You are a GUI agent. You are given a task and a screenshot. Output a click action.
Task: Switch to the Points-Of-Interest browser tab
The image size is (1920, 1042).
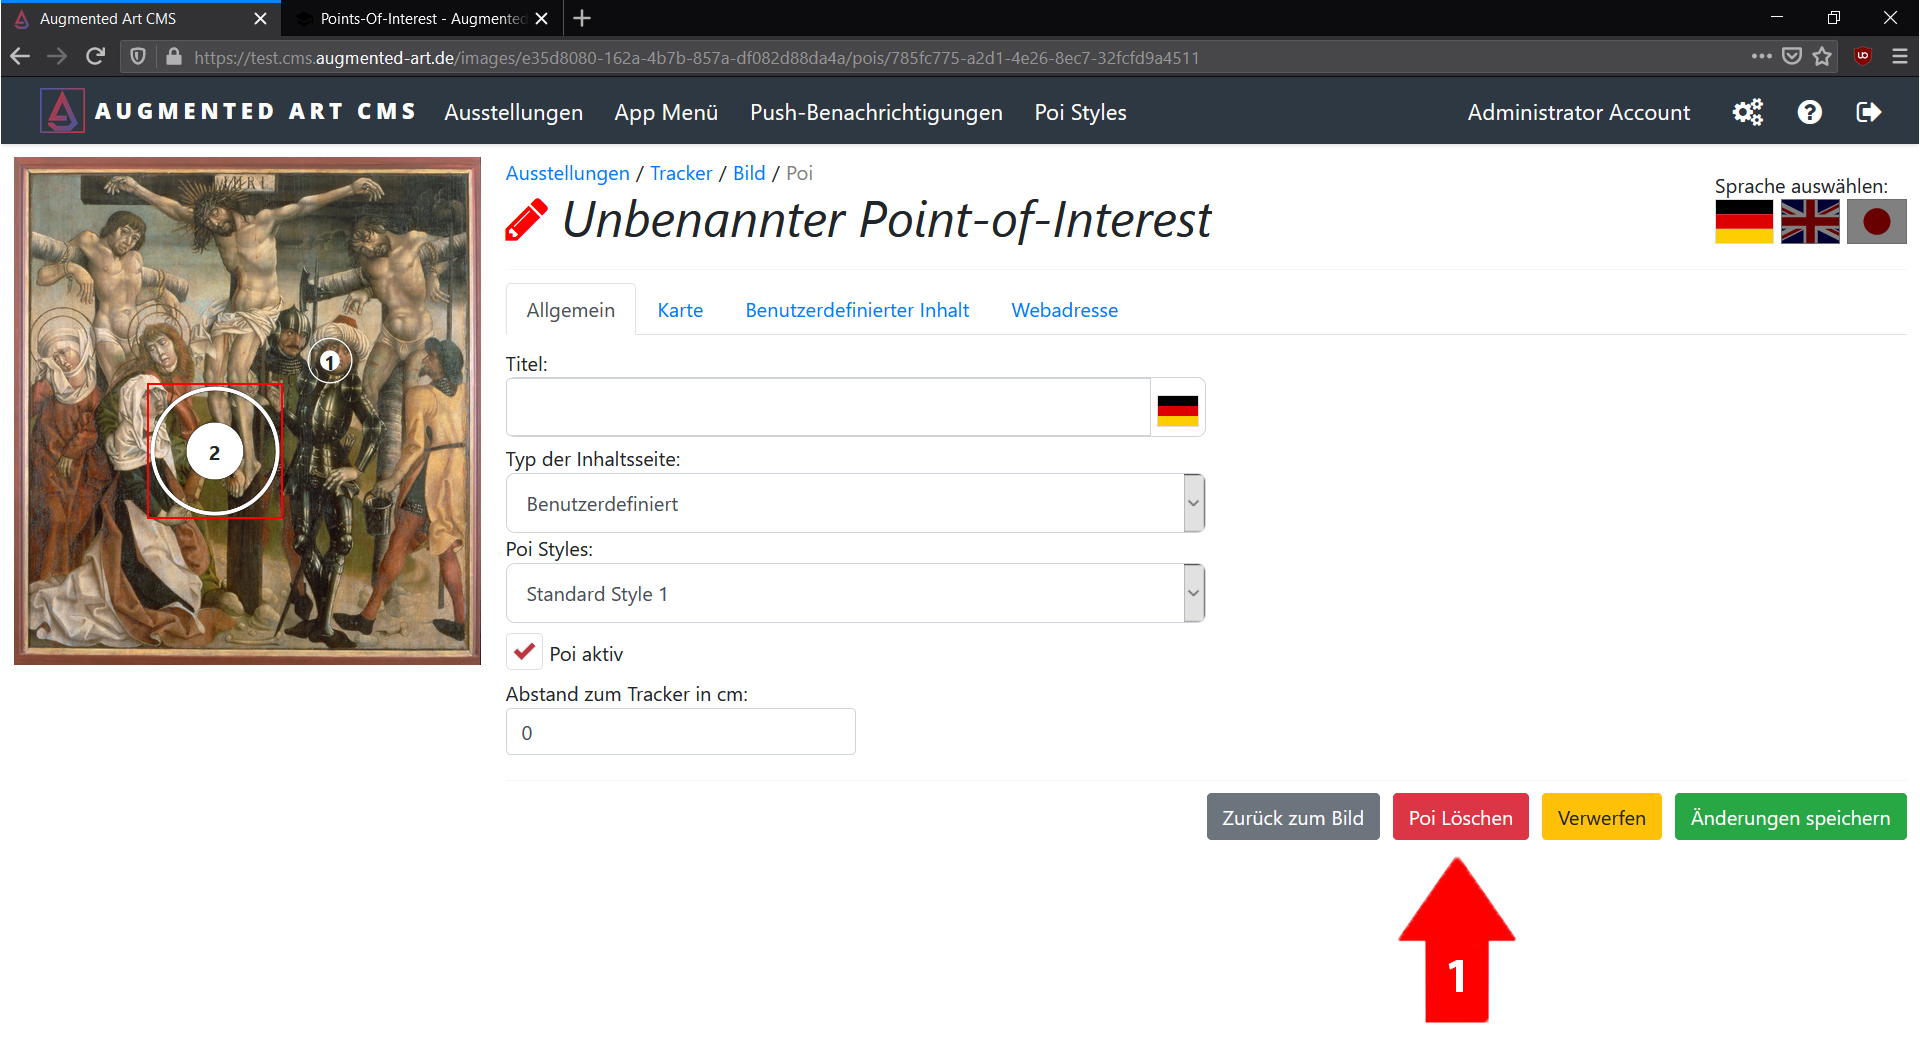420,18
